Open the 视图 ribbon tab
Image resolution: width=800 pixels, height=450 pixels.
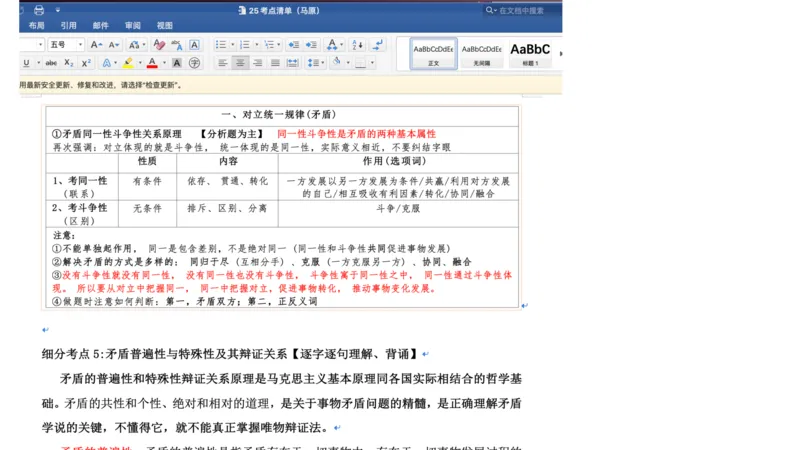(164, 26)
